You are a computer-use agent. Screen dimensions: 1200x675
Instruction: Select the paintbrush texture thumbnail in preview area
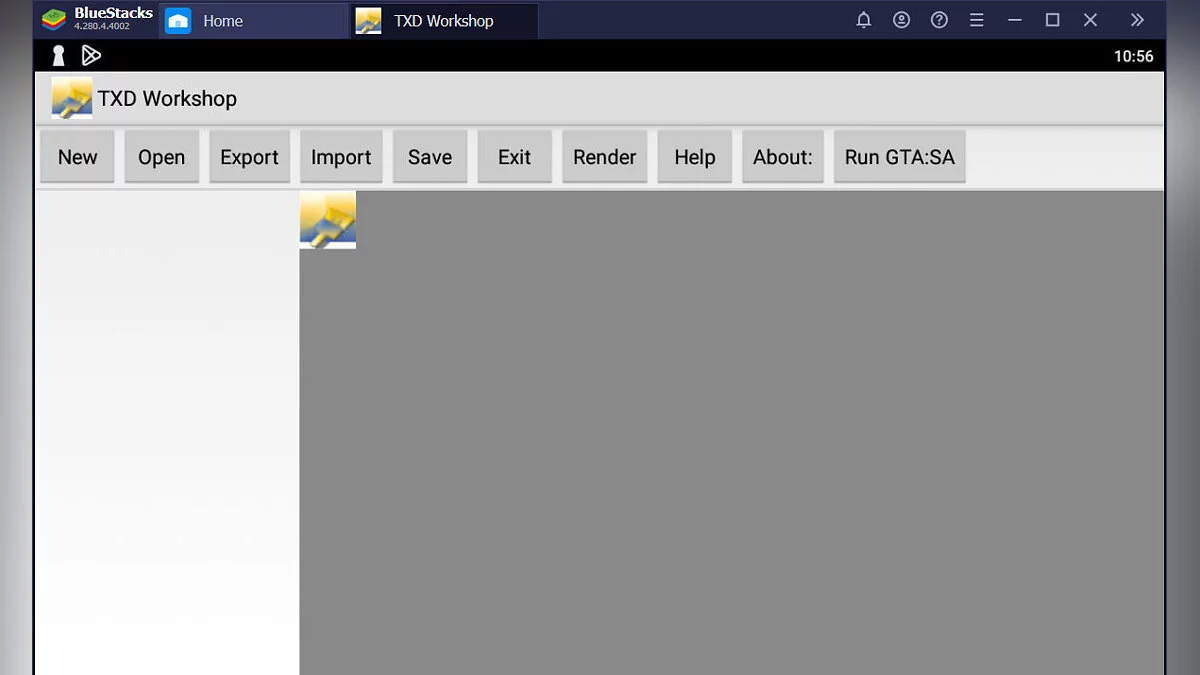(x=328, y=220)
